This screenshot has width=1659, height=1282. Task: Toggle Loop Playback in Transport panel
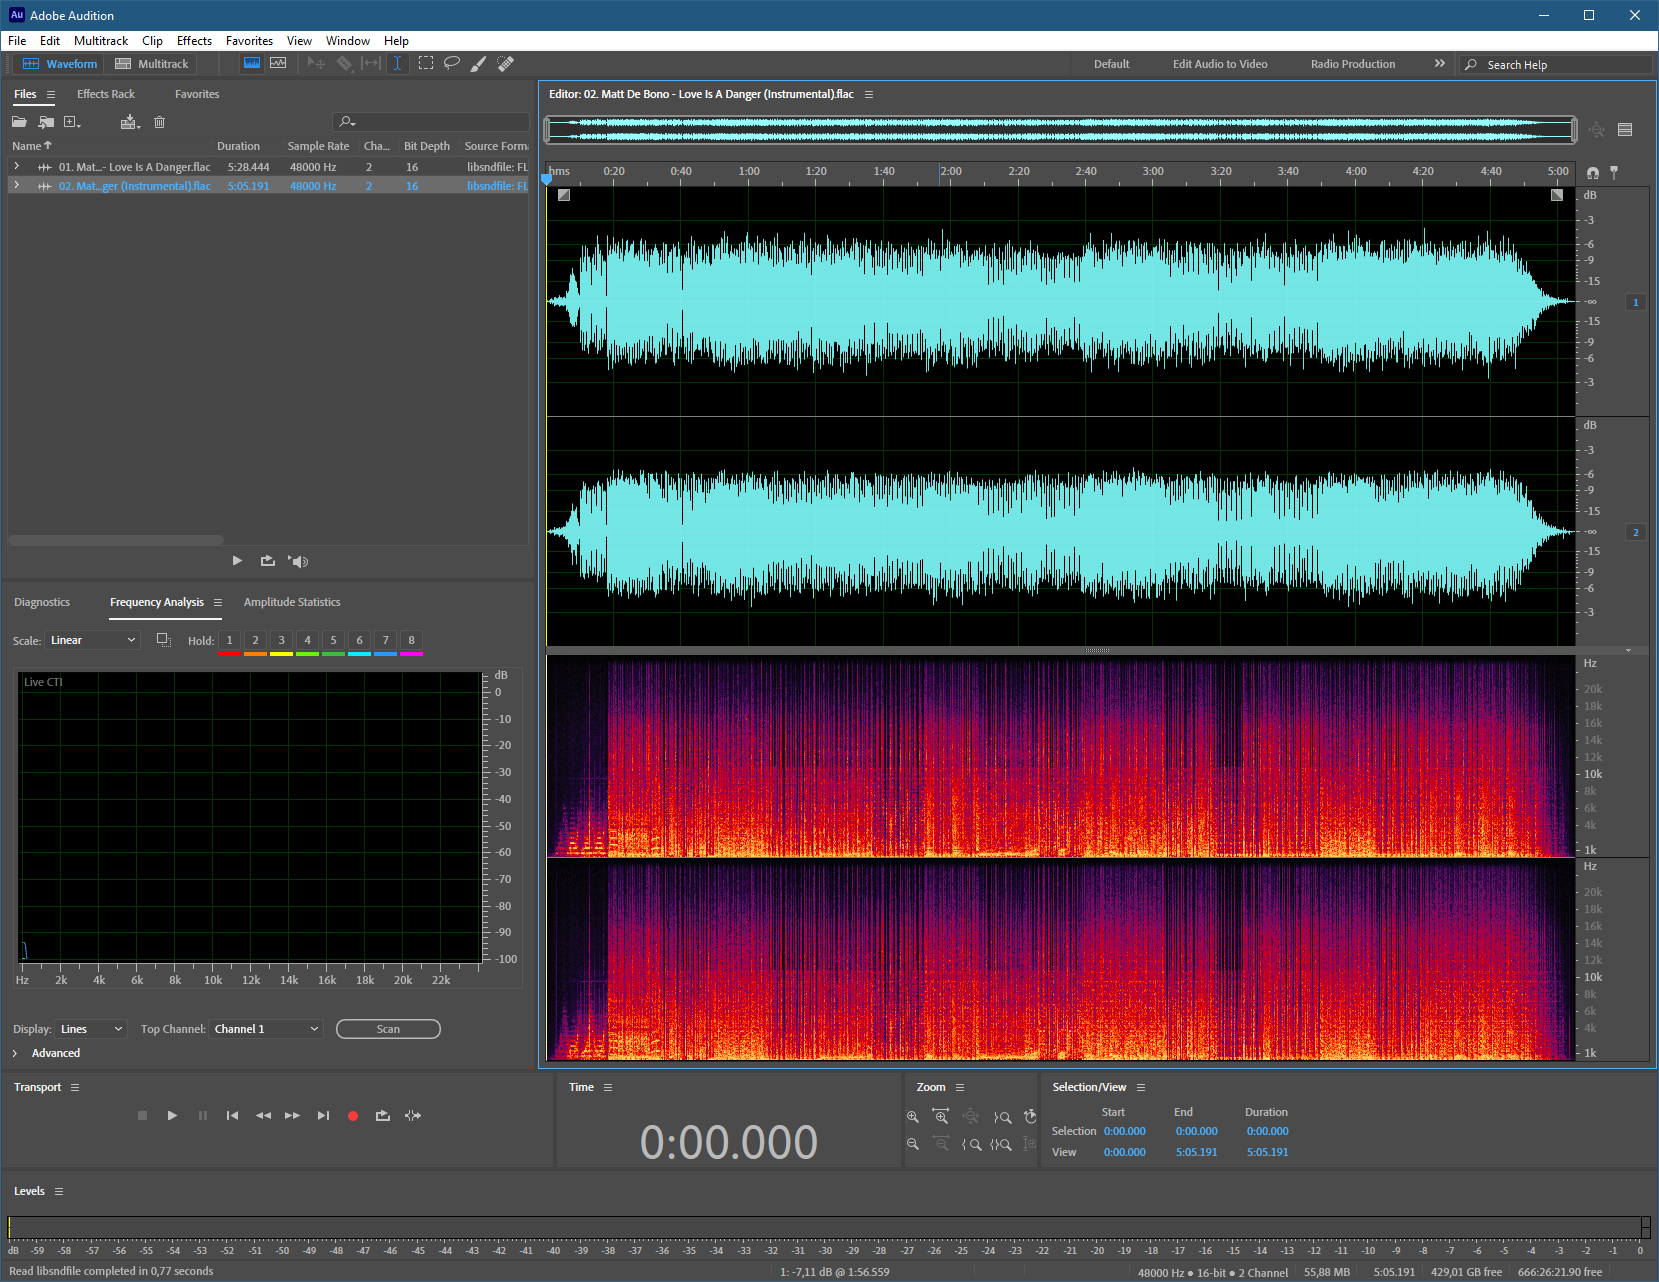[383, 1115]
